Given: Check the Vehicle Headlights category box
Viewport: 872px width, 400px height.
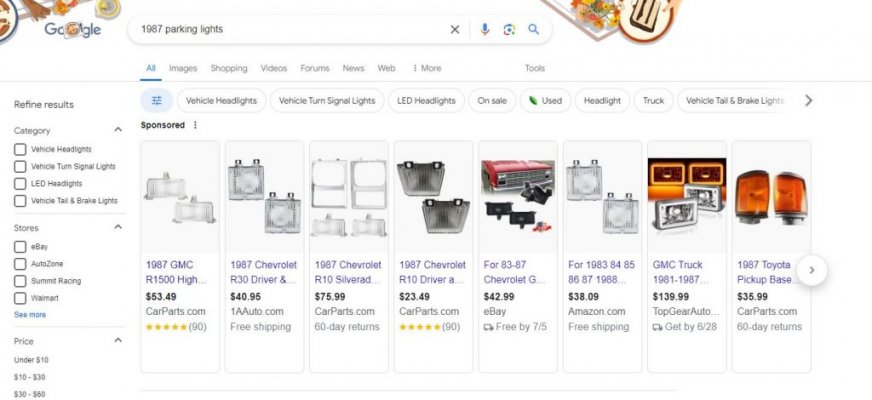Looking at the screenshot, I should (x=20, y=150).
